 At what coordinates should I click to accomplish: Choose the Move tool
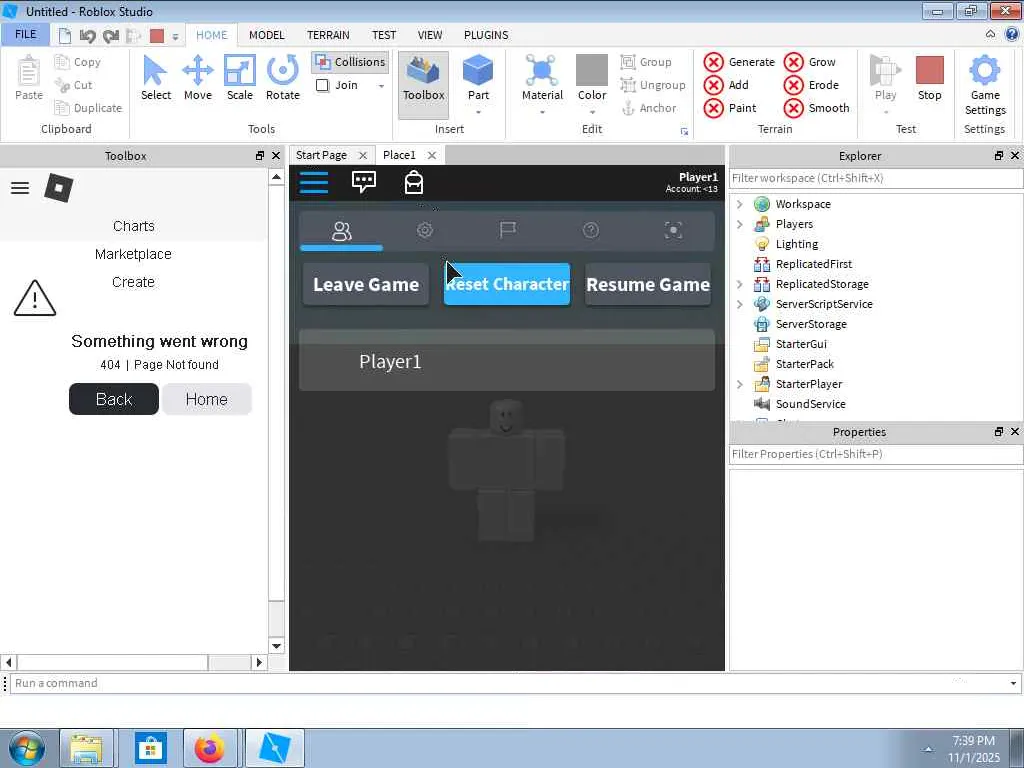click(197, 78)
